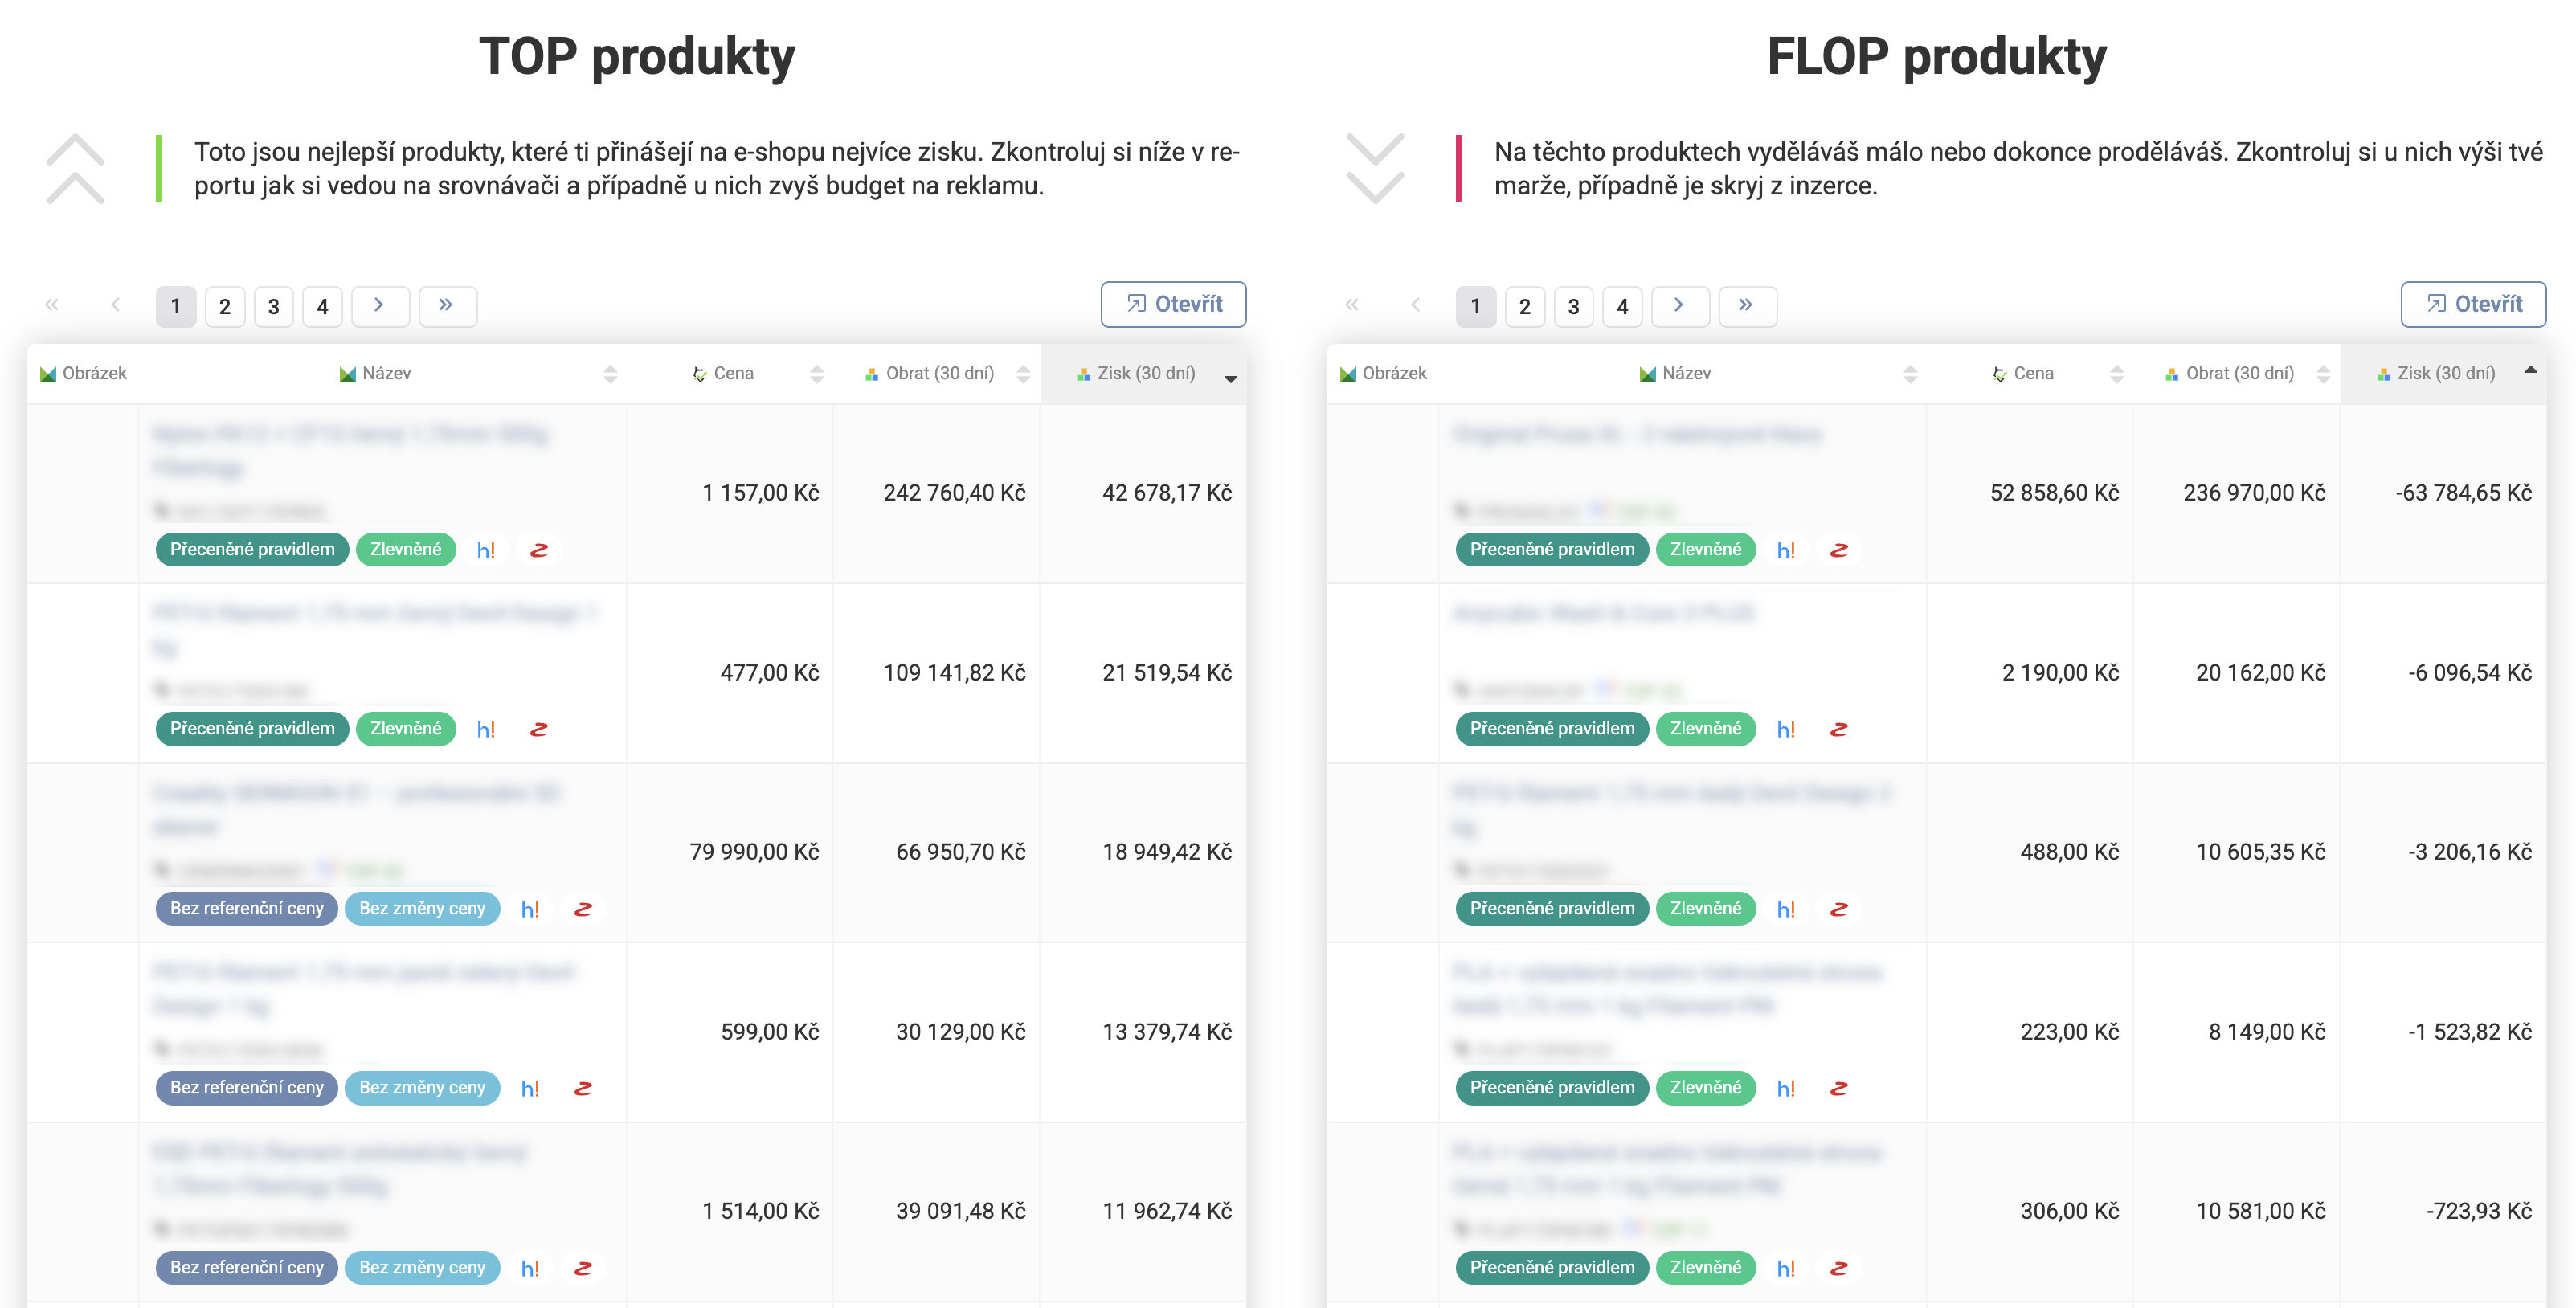Image resolution: width=2576 pixels, height=1308 pixels.
Task: Click Zlevněné tag in second TOP product row
Action: [x=405, y=728]
